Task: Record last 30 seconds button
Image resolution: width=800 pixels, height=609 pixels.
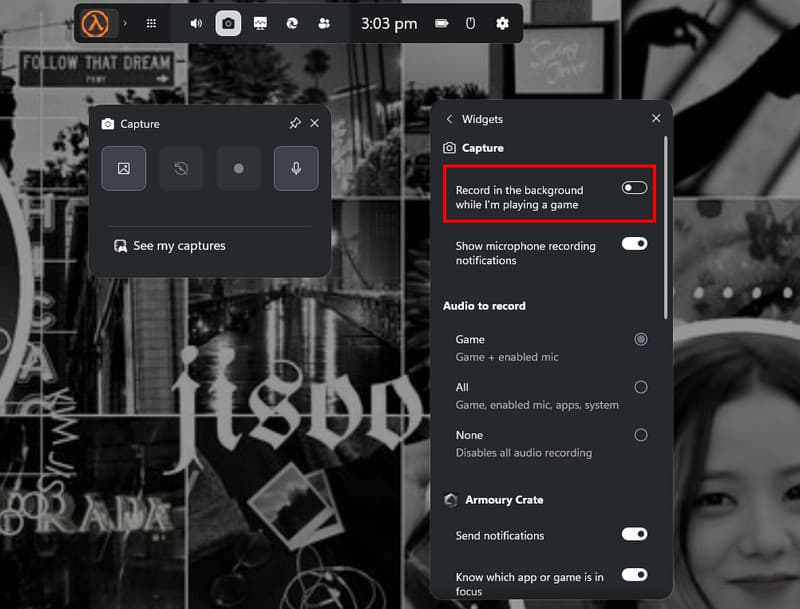Action: (x=181, y=168)
